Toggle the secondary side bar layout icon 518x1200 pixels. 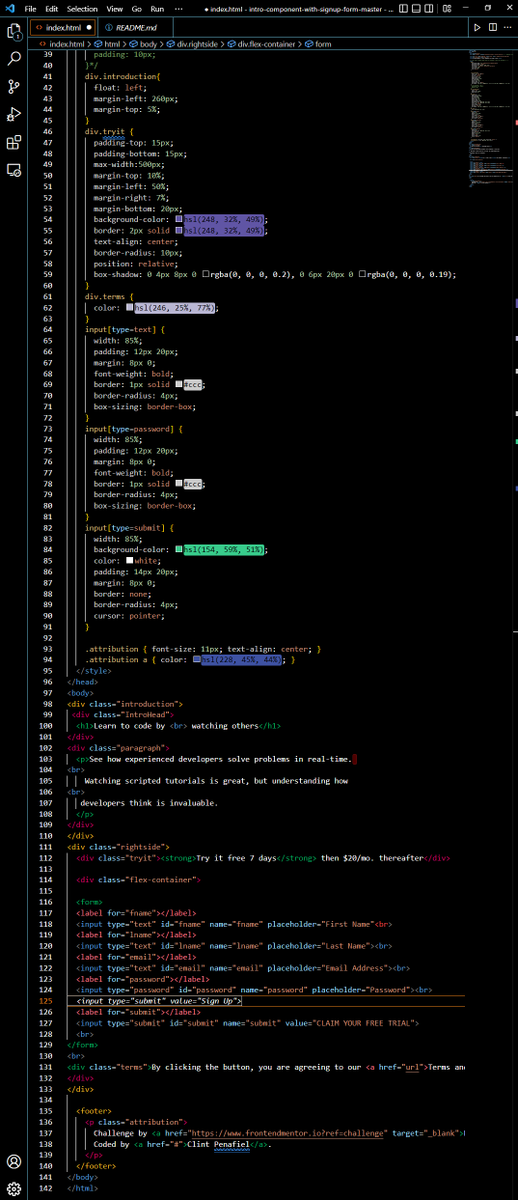click(426, 8)
